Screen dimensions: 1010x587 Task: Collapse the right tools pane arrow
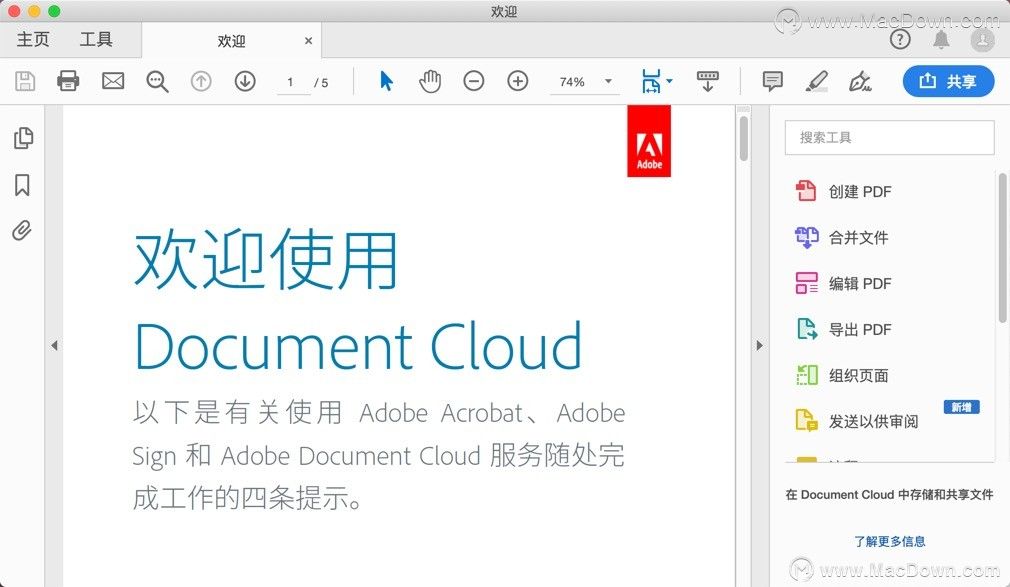[759, 345]
